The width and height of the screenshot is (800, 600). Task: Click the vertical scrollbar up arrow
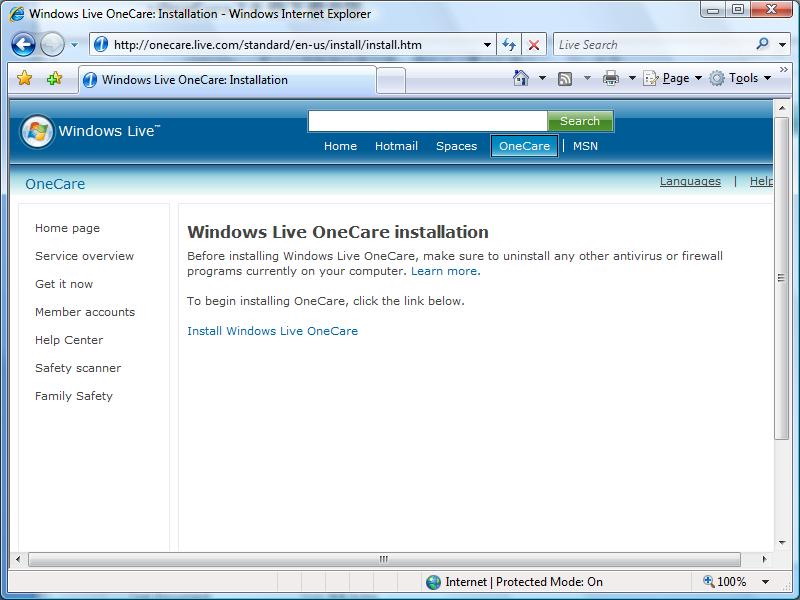(782, 108)
